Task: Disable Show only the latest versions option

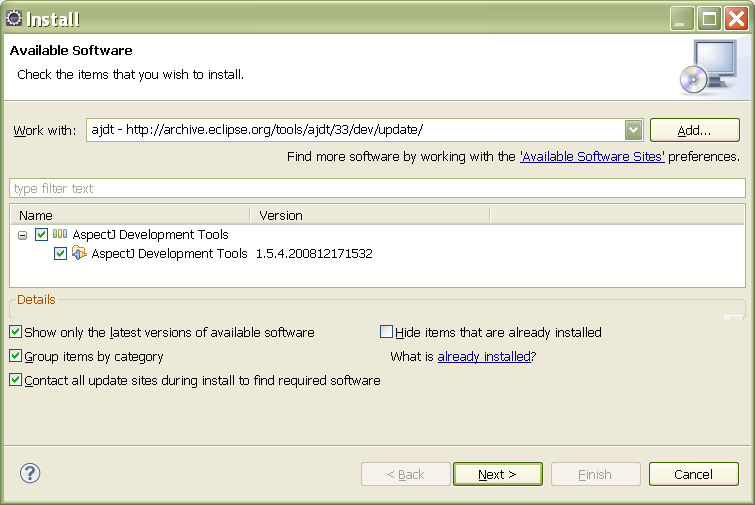Action: (15, 332)
